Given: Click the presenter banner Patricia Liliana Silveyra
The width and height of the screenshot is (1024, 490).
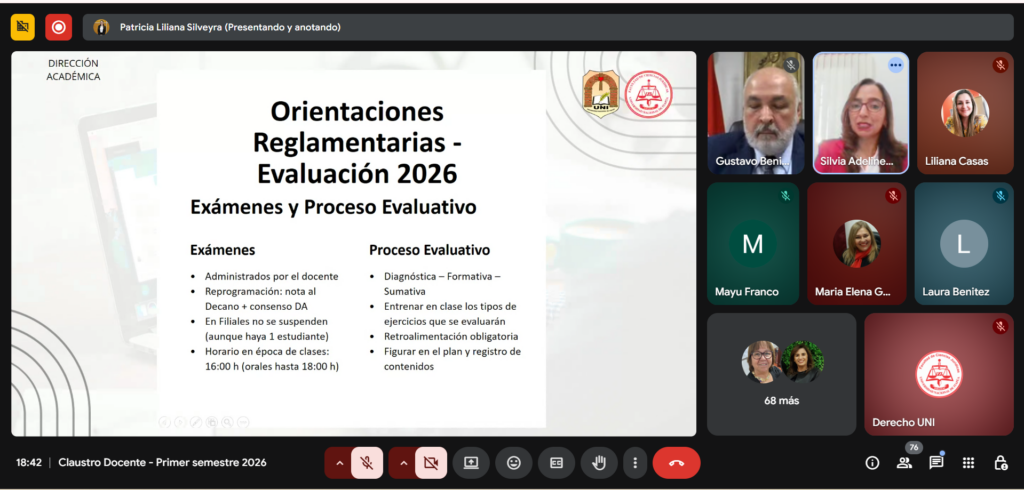Looking at the screenshot, I should click(230, 27).
